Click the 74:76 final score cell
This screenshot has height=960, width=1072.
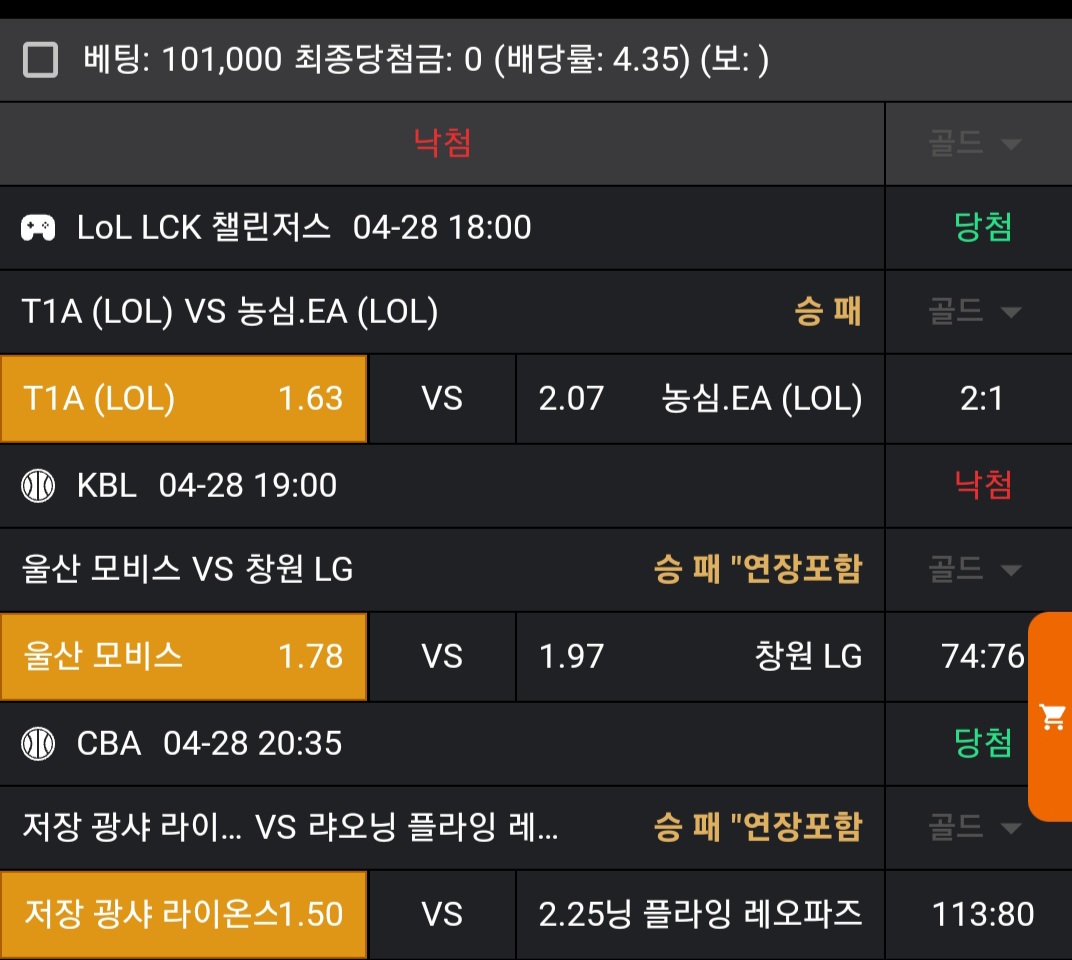point(982,656)
